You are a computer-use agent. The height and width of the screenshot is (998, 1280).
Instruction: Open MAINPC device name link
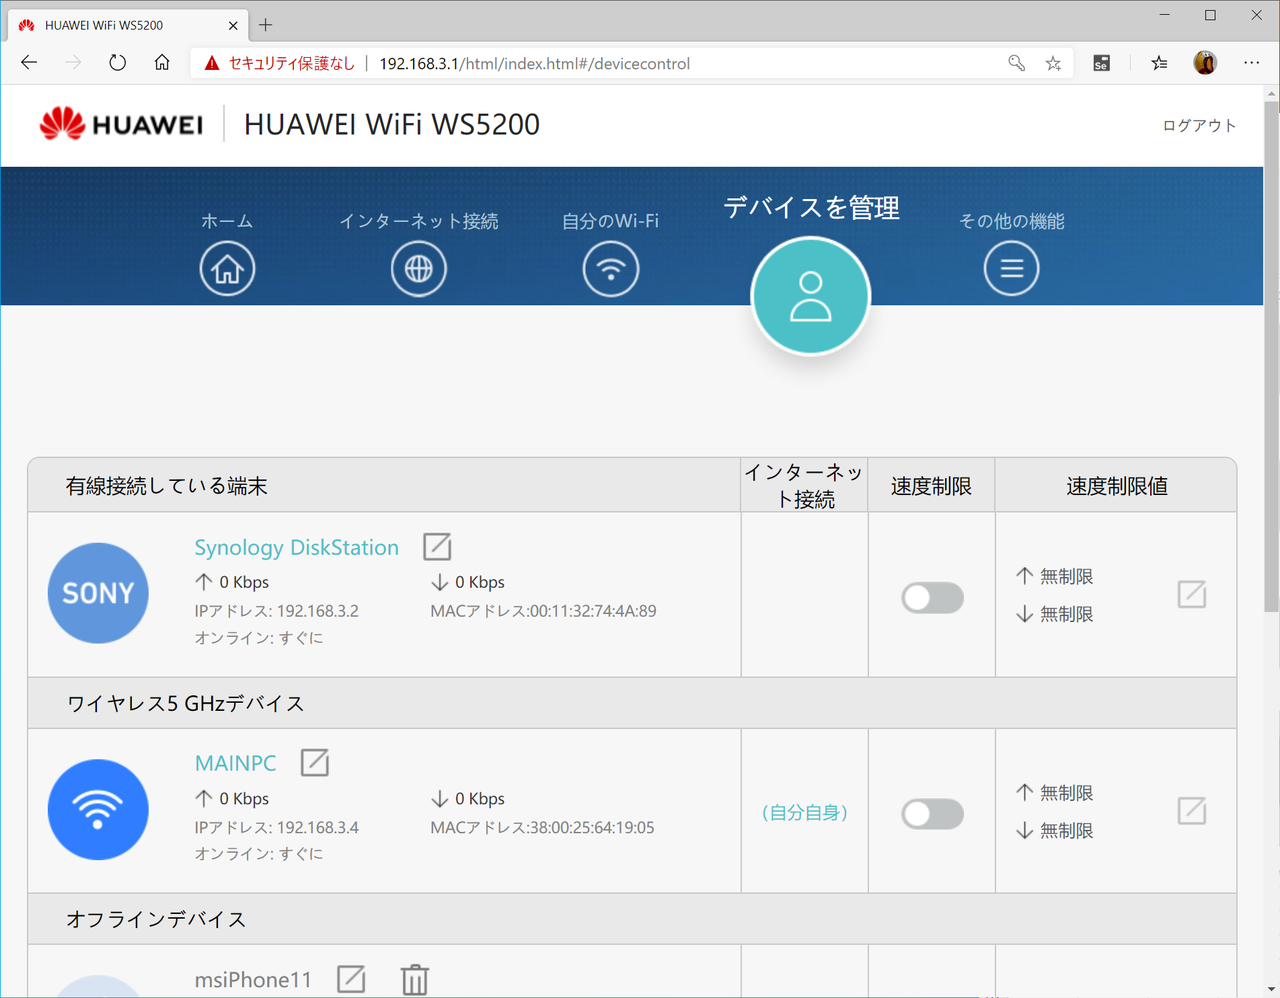[235, 763]
